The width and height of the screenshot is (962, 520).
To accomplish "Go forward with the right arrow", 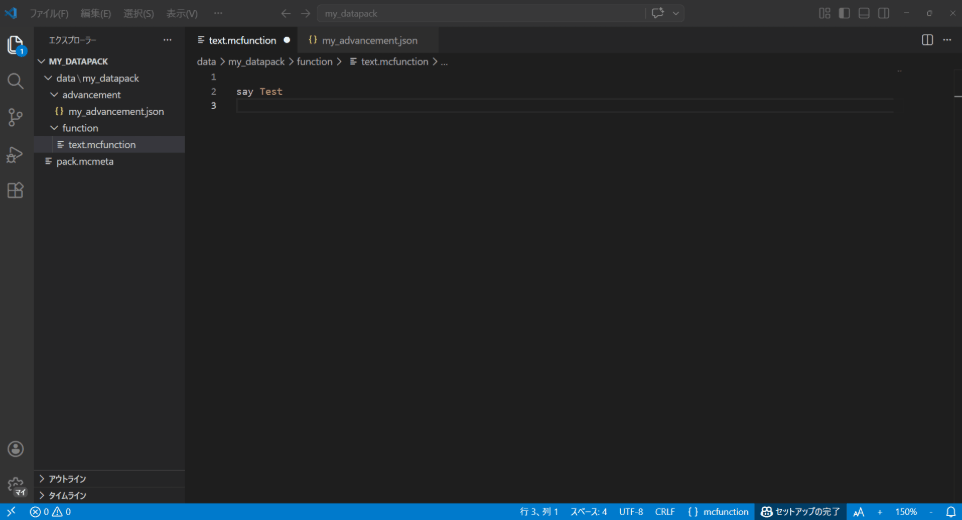I will [306, 13].
